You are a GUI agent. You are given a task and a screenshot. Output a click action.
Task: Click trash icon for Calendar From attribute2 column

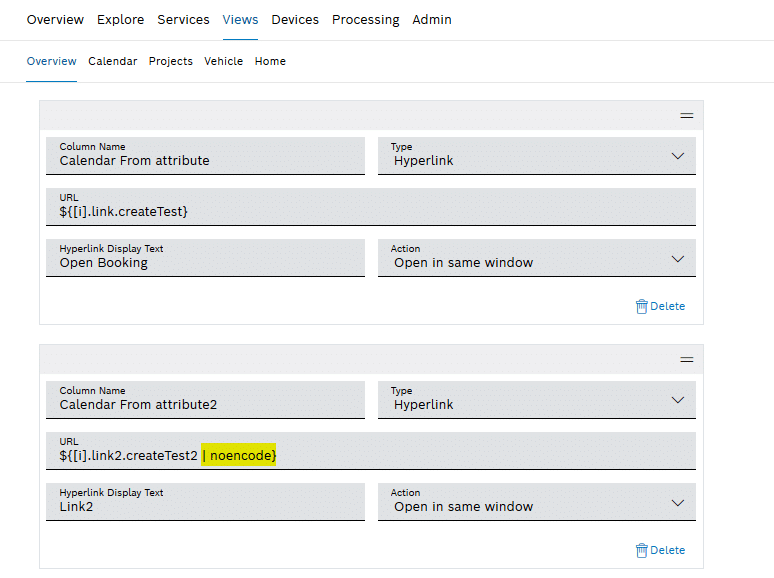click(x=642, y=550)
